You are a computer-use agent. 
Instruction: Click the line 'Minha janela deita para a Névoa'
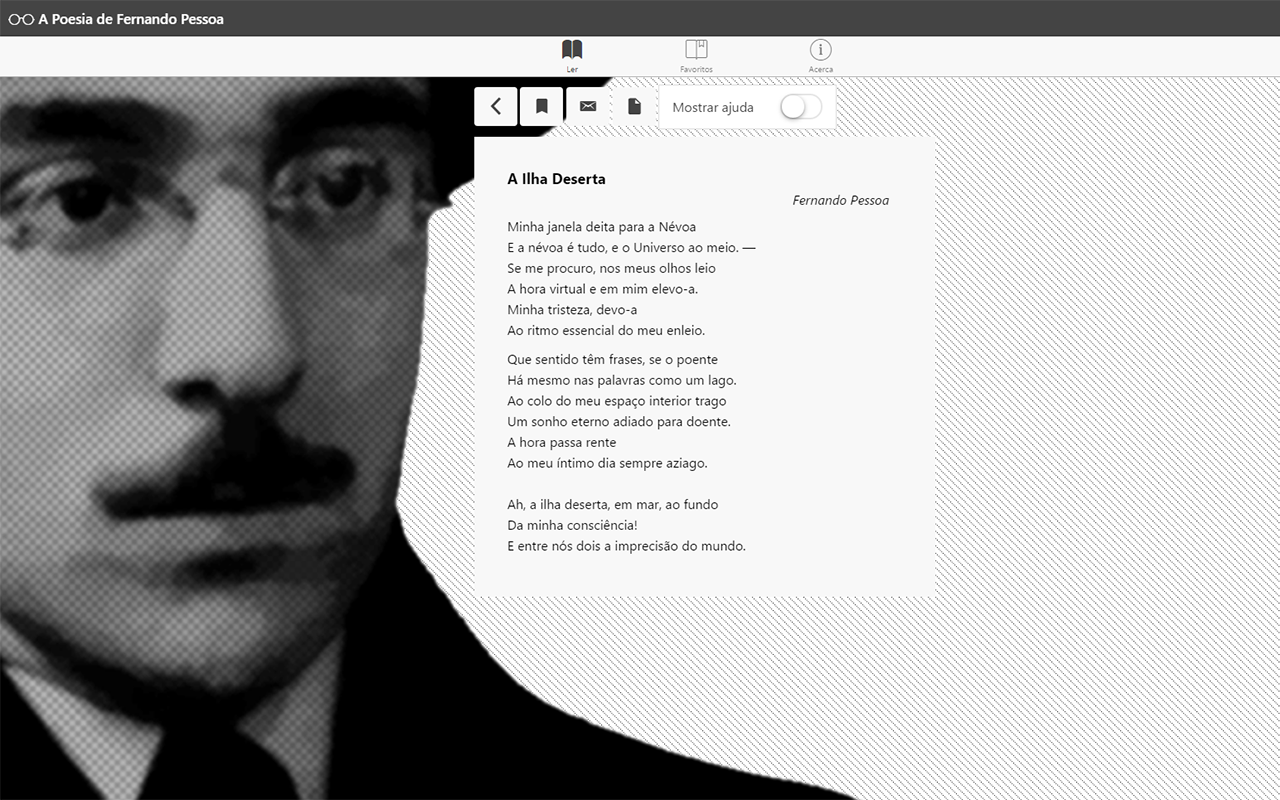coord(601,227)
